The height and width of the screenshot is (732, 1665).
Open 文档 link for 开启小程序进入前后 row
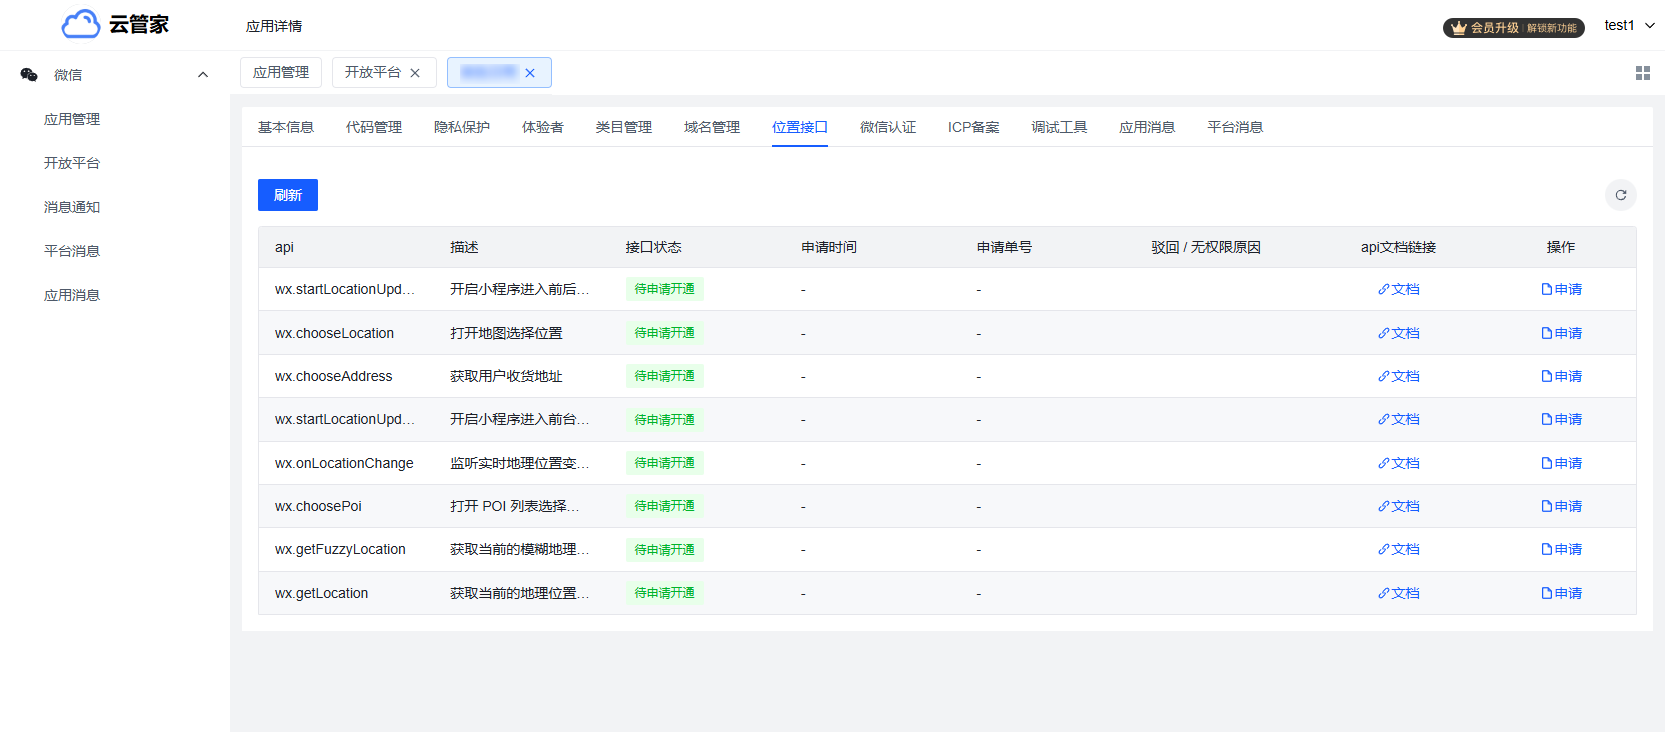[1399, 289]
